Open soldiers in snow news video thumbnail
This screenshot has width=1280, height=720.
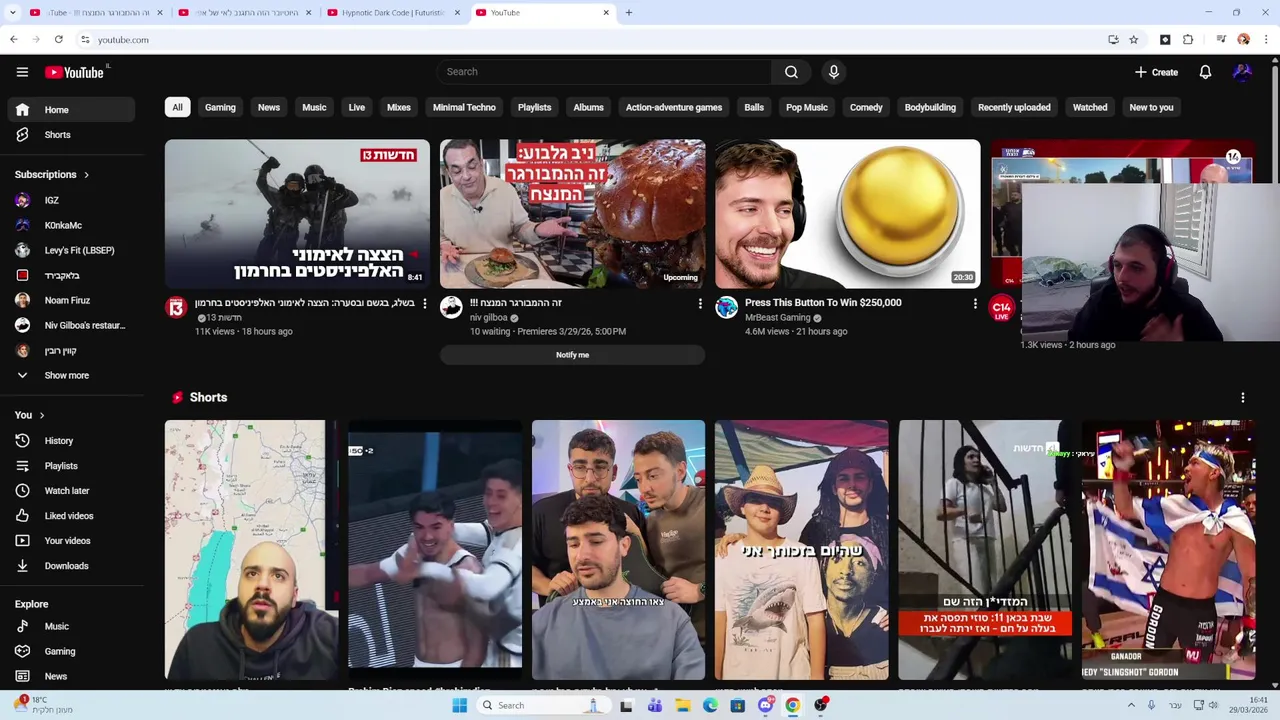(x=297, y=214)
